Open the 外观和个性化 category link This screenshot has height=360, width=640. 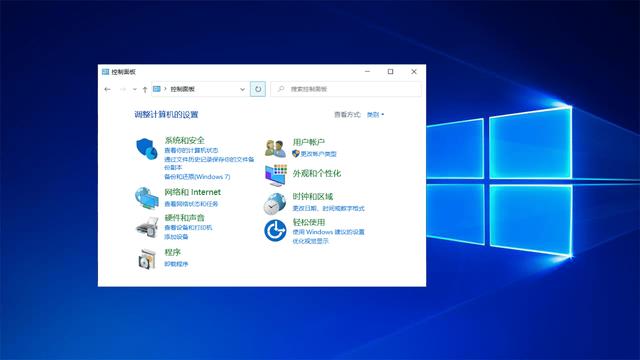click(x=317, y=173)
